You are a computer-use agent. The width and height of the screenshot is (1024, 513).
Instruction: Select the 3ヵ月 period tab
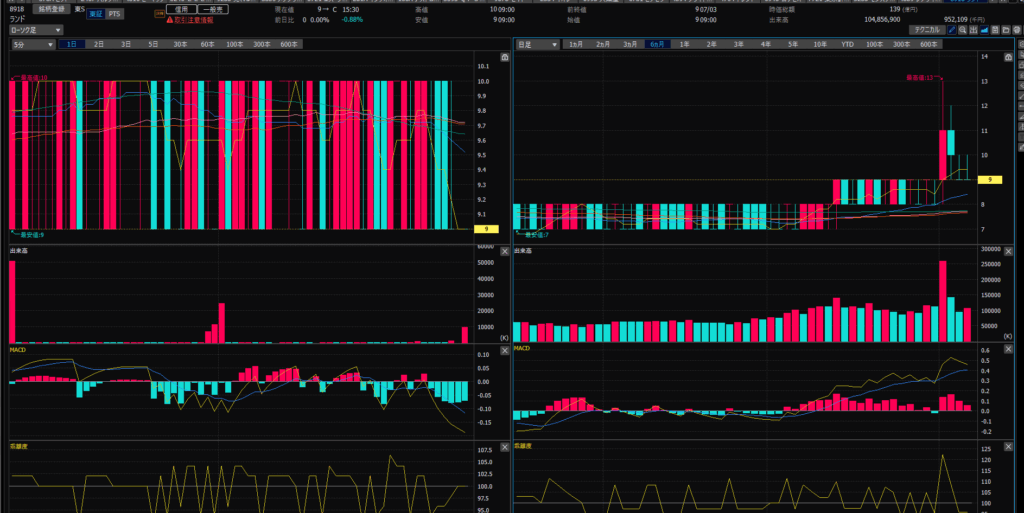coord(630,44)
